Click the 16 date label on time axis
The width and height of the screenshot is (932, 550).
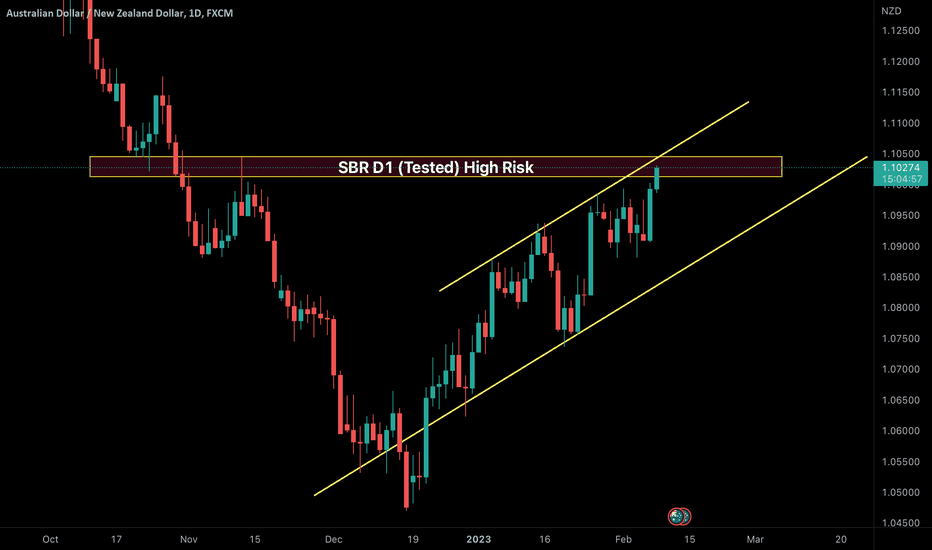click(544, 539)
